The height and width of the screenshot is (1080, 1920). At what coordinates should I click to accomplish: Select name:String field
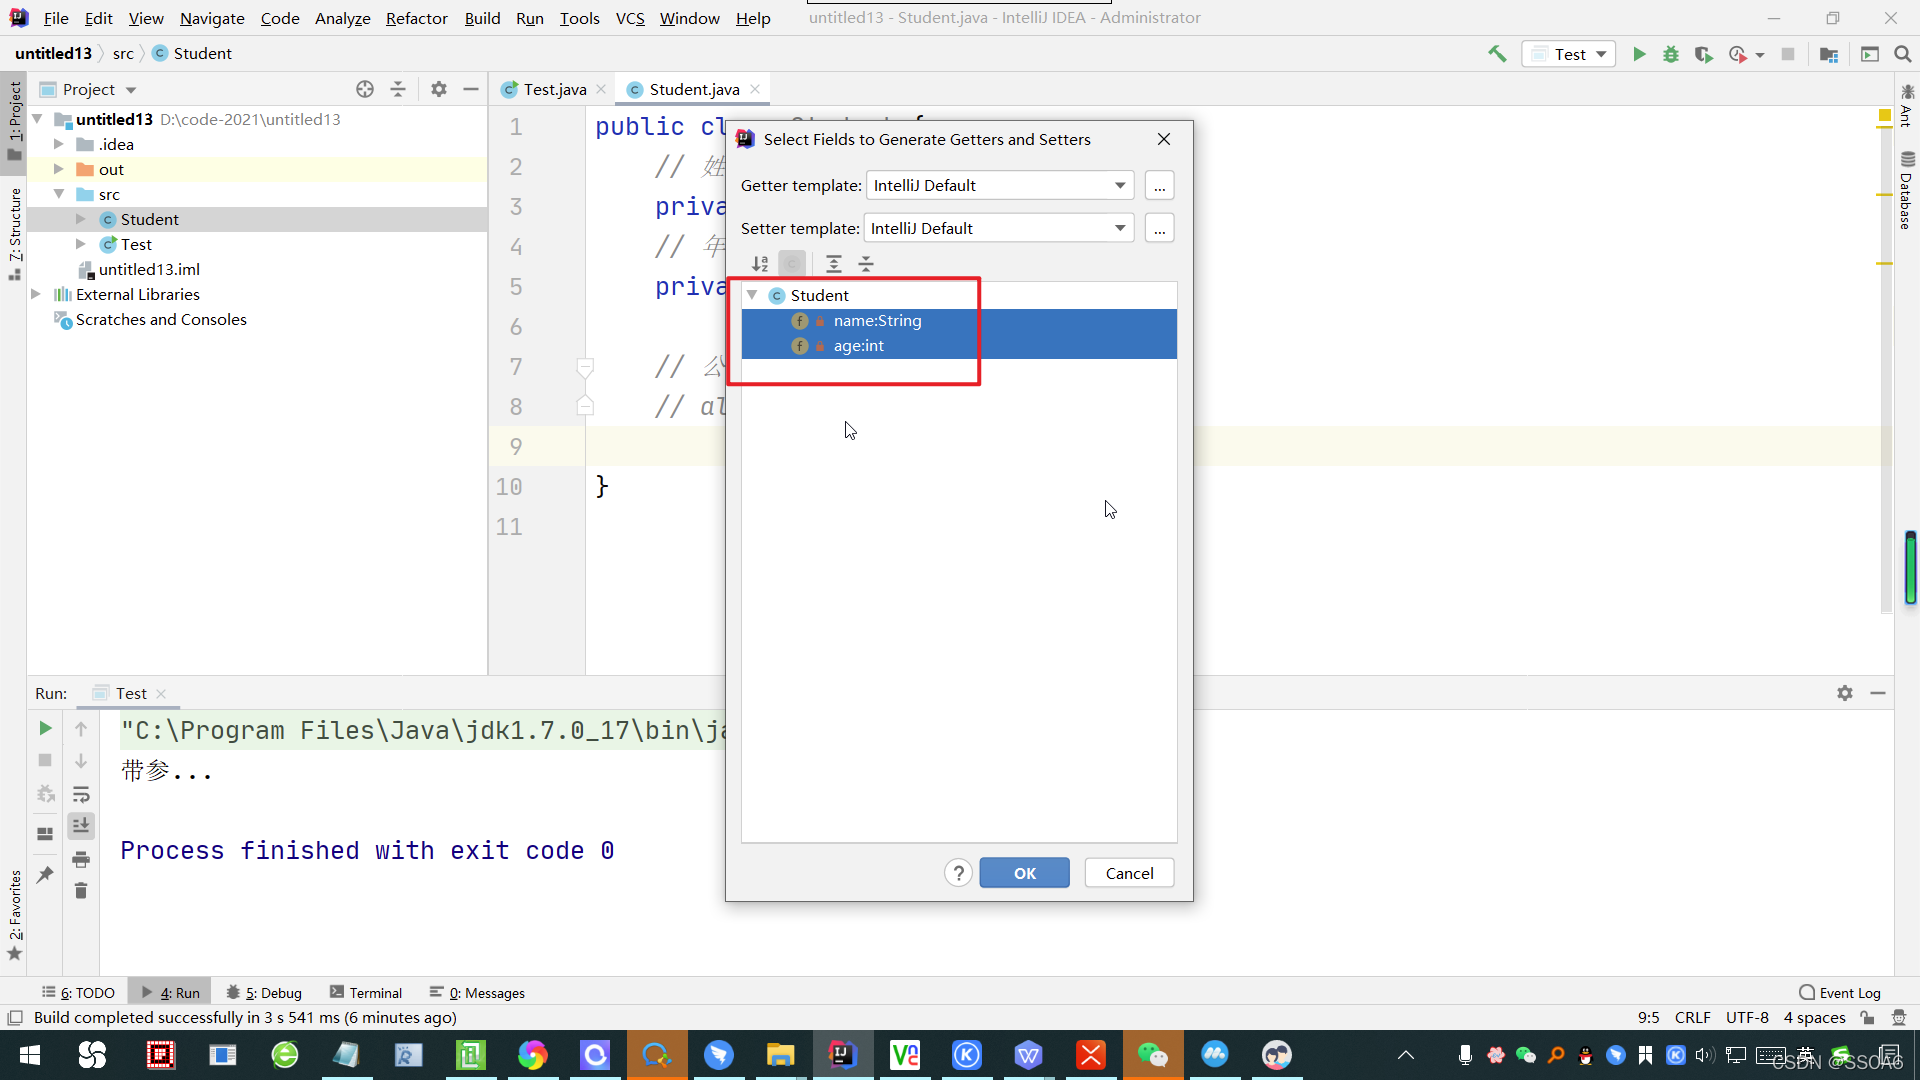tap(959, 321)
